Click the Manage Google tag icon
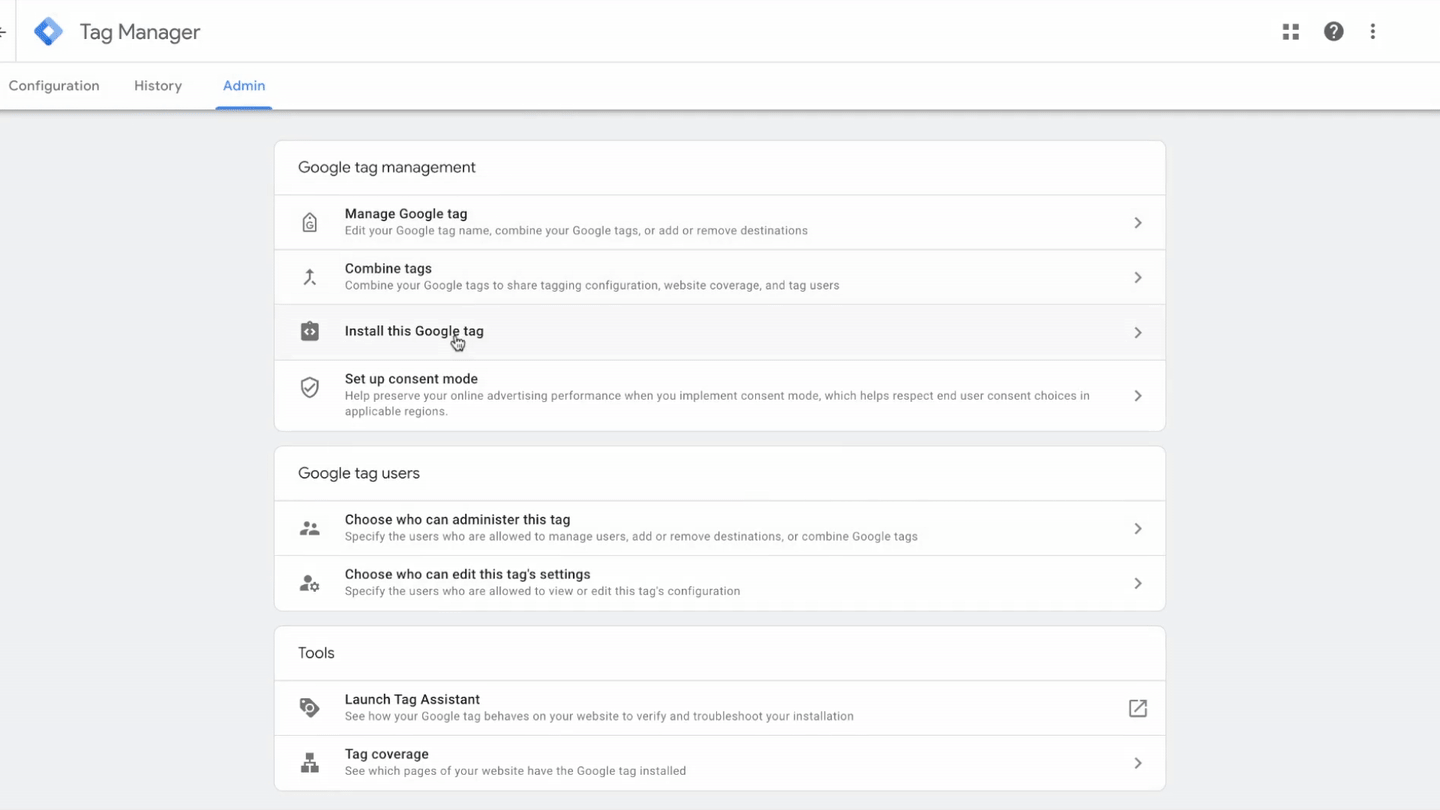This screenshot has height=810, width=1440. pyautogui.click(x=310, y=222)
